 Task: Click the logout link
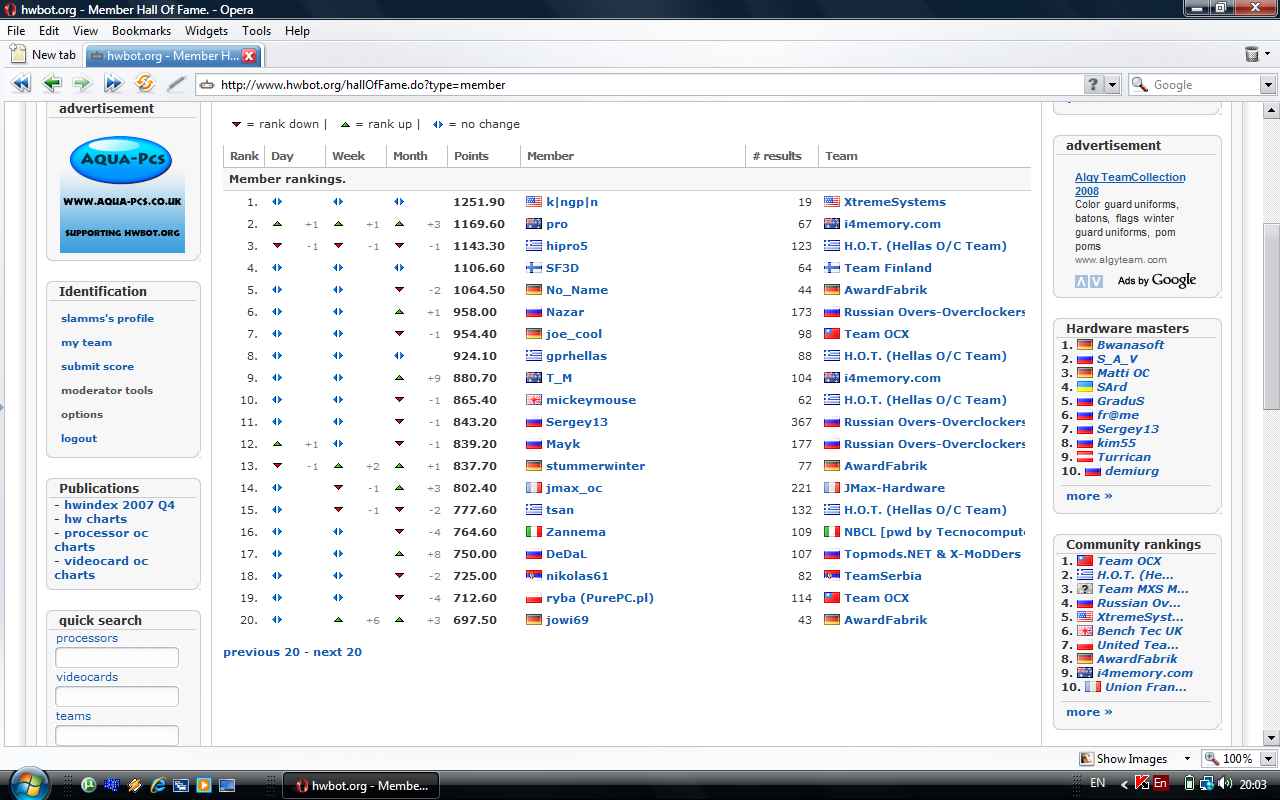point(79,438)
